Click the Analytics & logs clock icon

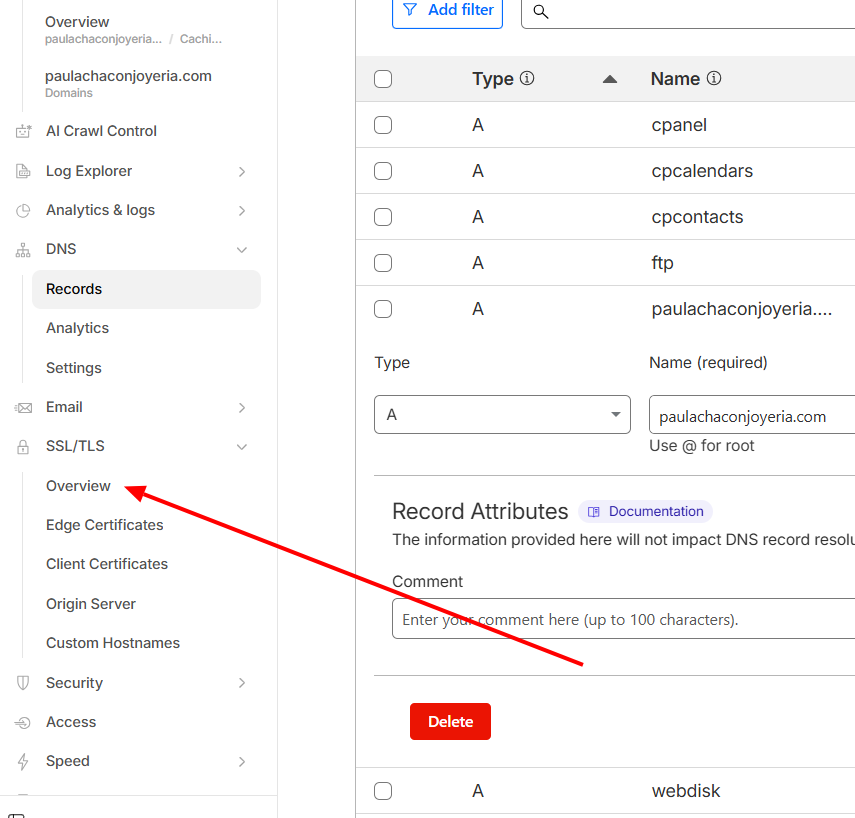point(23,210)
